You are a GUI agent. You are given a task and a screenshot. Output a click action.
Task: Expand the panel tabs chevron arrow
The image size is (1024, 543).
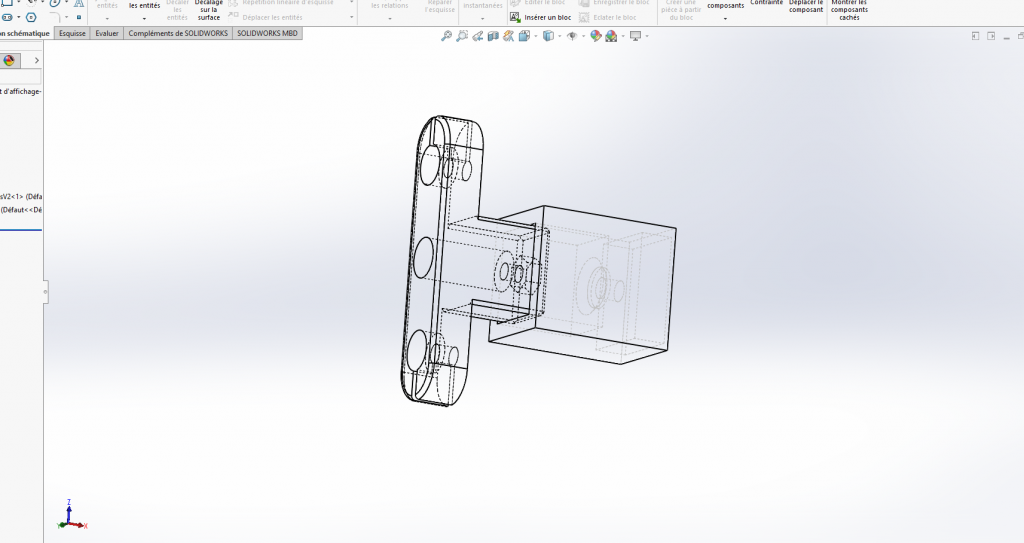pos(37,60)
